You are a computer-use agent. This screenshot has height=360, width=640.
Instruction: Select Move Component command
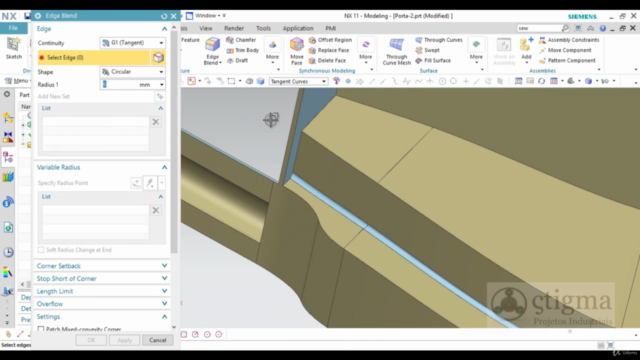point(565,50)
